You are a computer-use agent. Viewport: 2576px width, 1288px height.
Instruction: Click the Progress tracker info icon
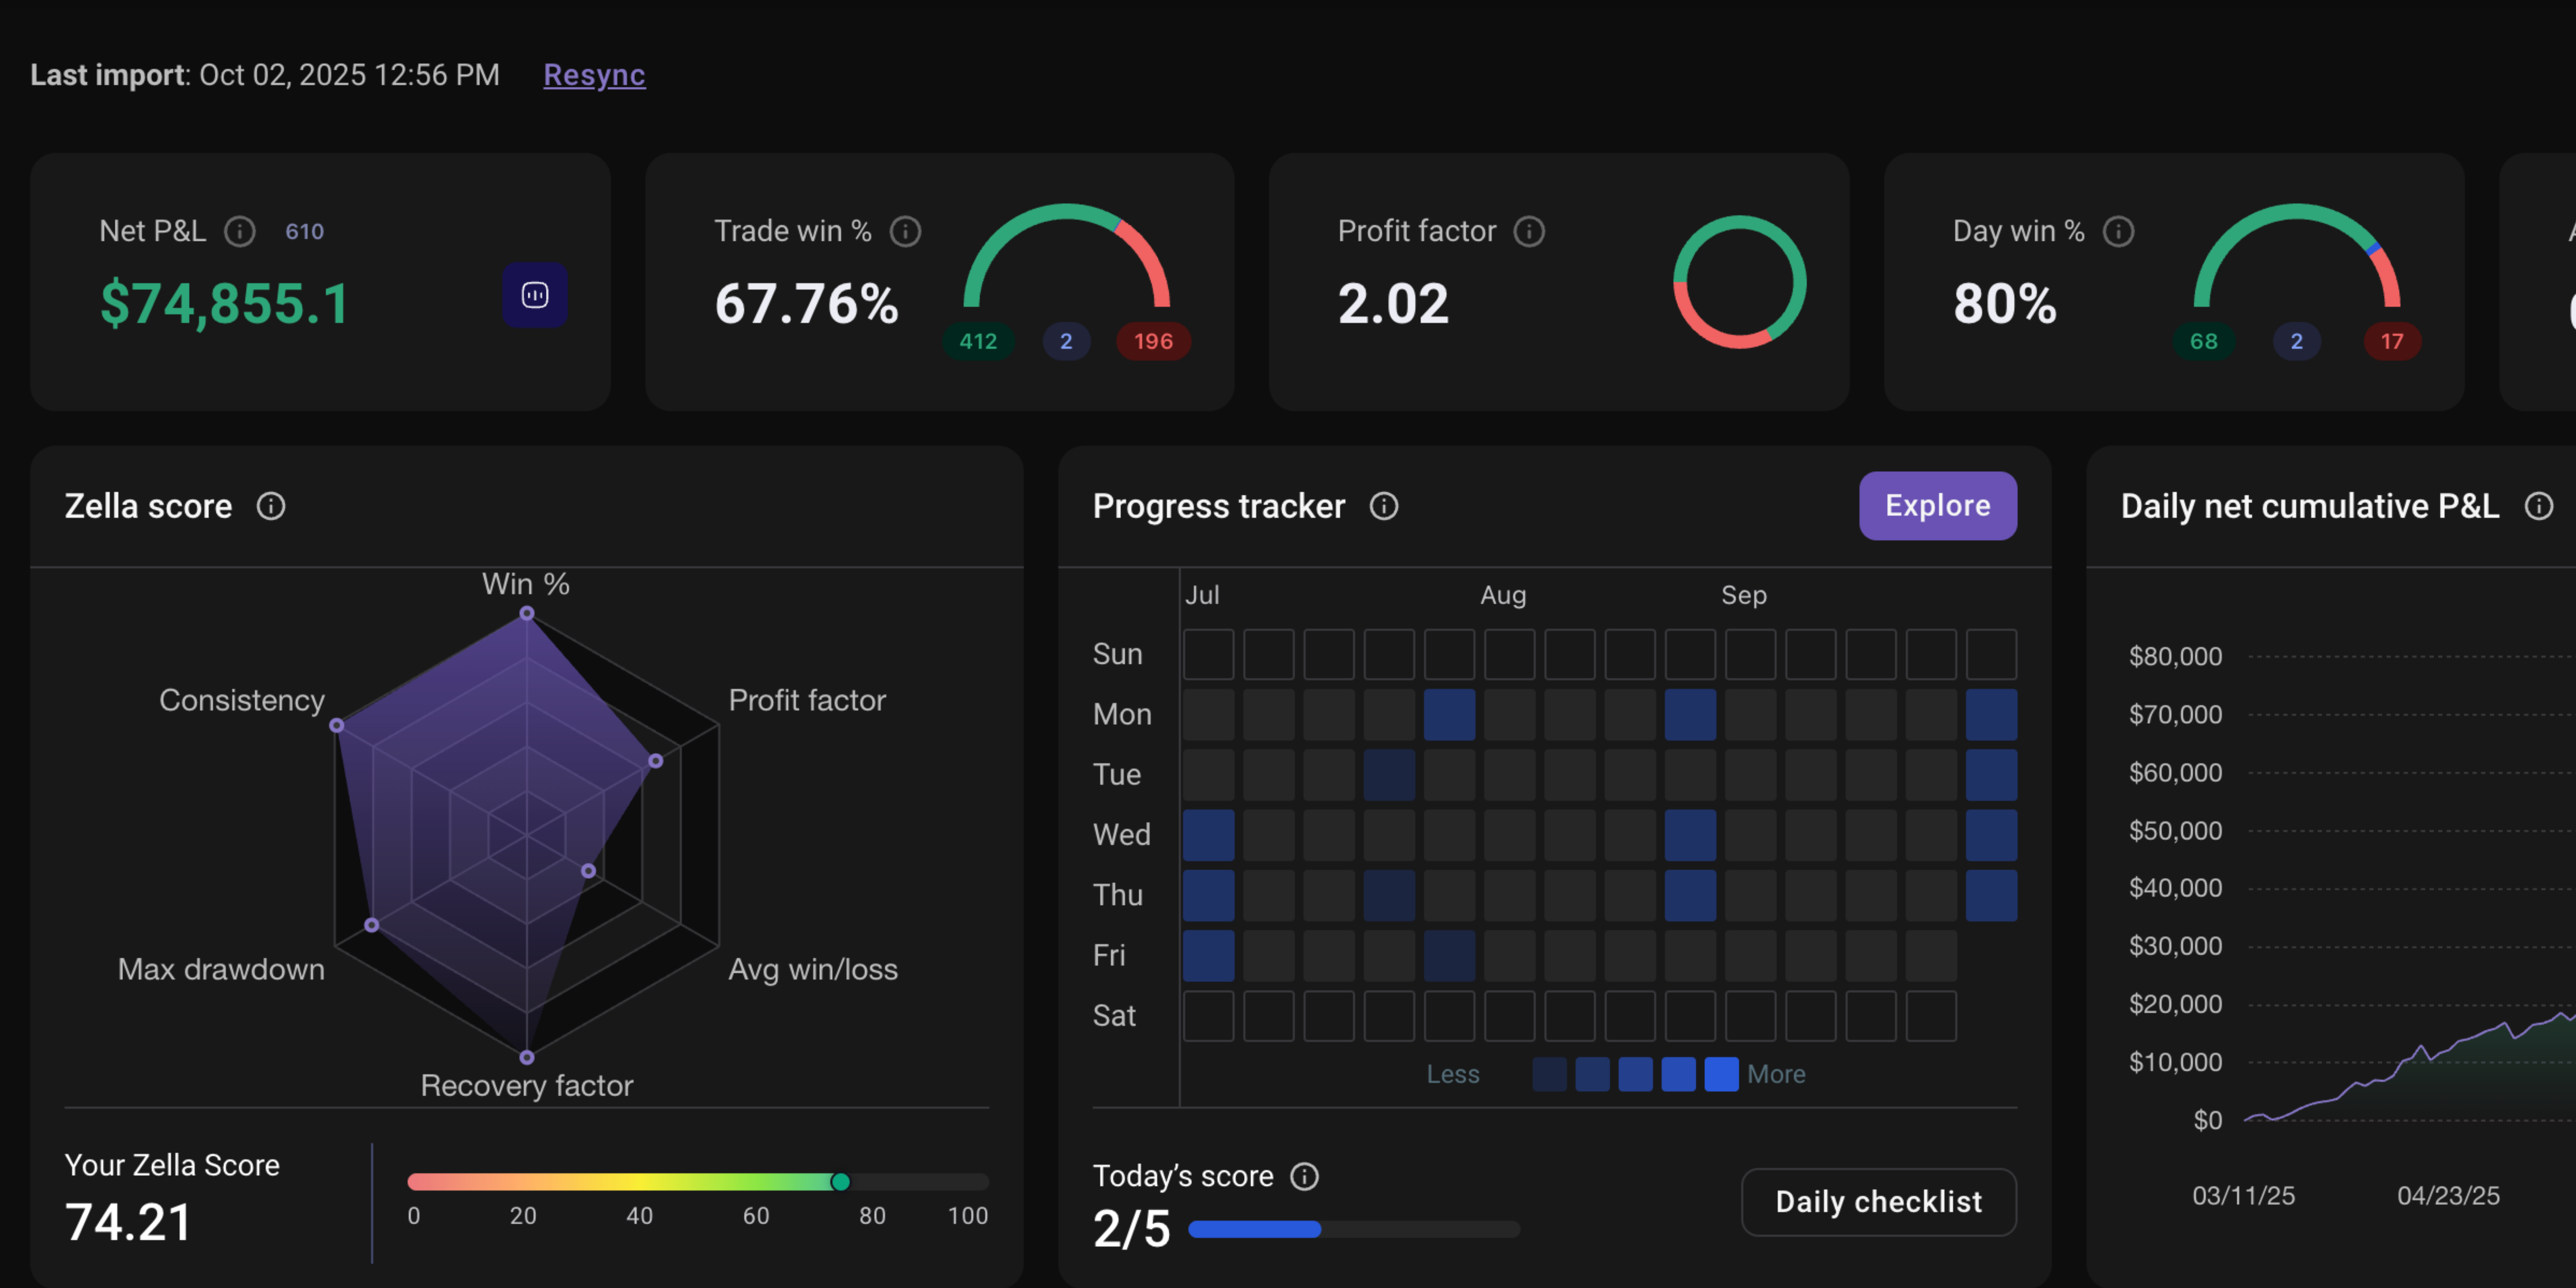coord(1384,506)
